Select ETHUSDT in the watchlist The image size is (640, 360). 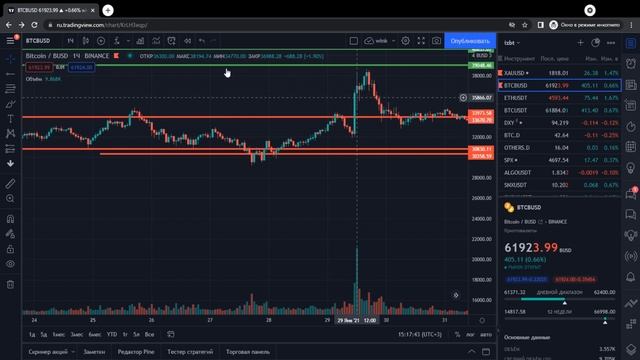pos(559,98)
